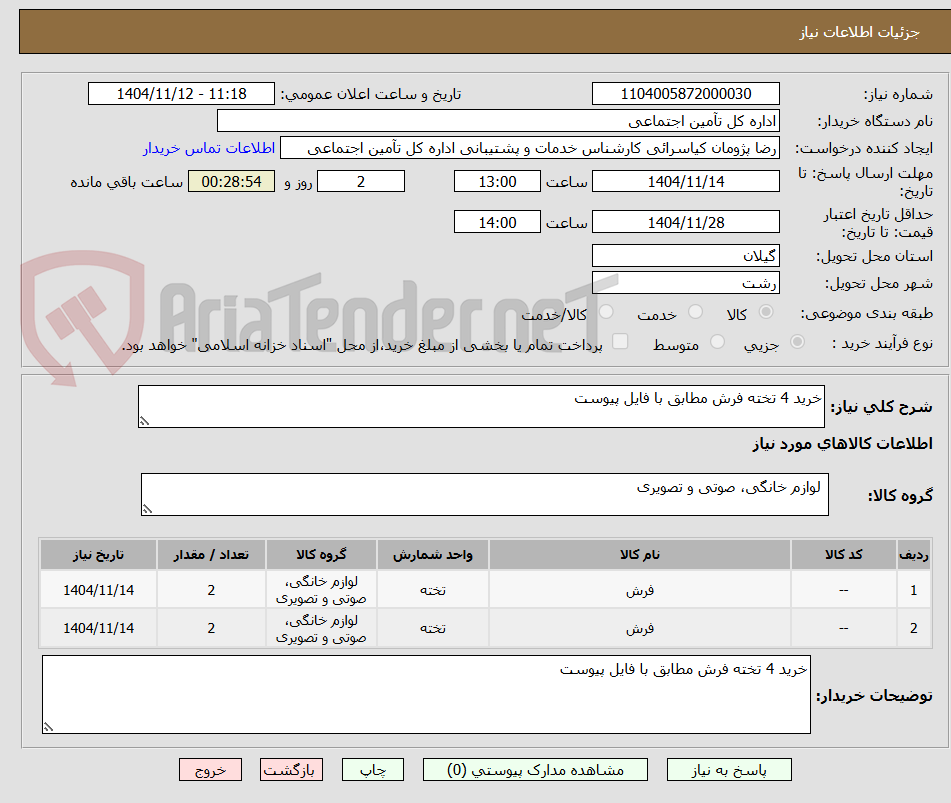The image size is (951, 803).
Task: Click the resize handle of توضیحات خریدار box
Action: click(x=49, y=727)
